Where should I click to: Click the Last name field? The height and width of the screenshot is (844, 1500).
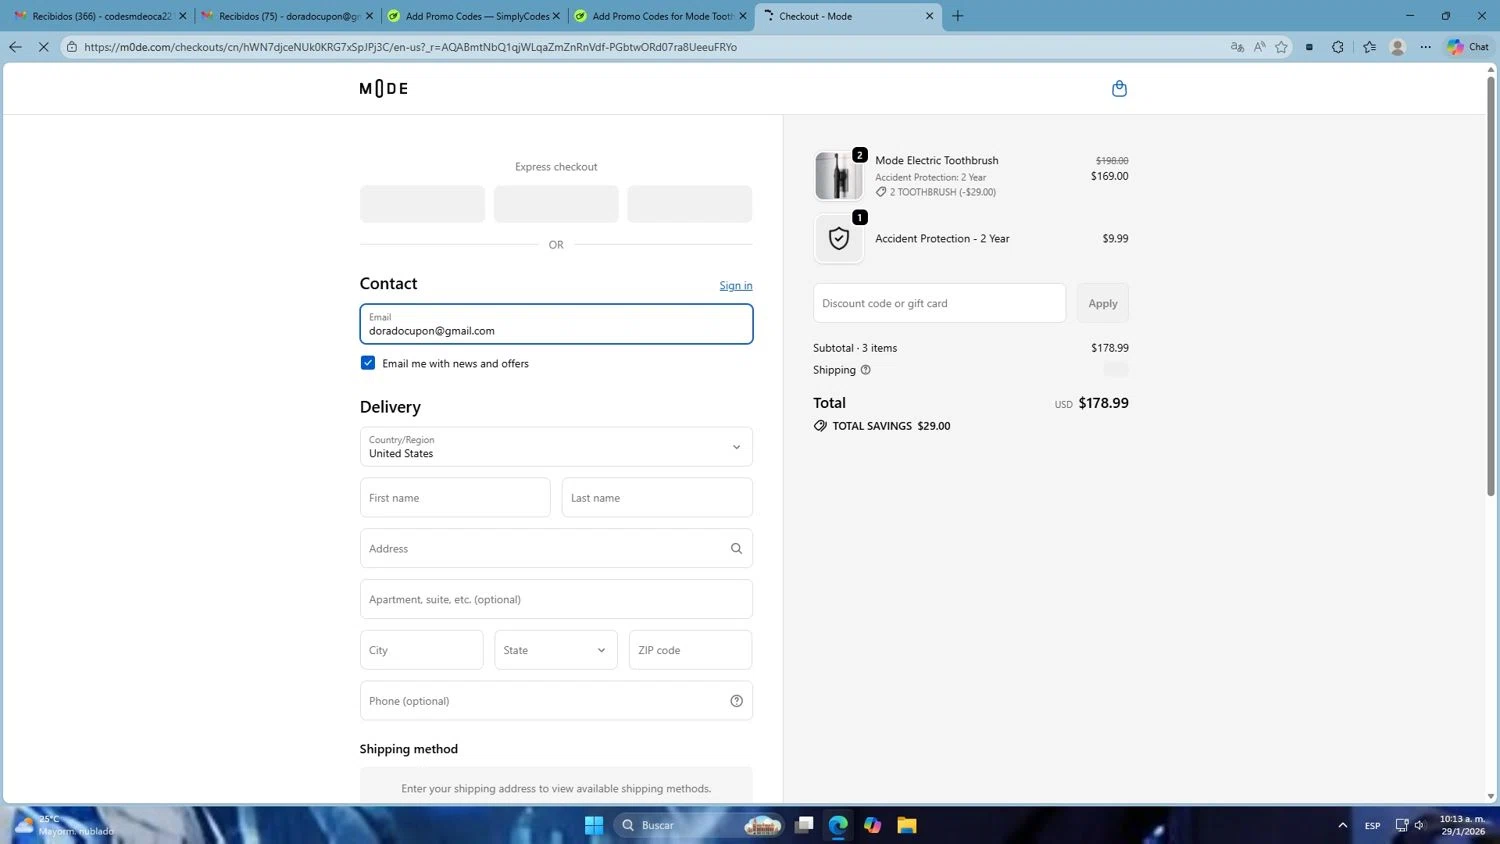tap(657, 497)
